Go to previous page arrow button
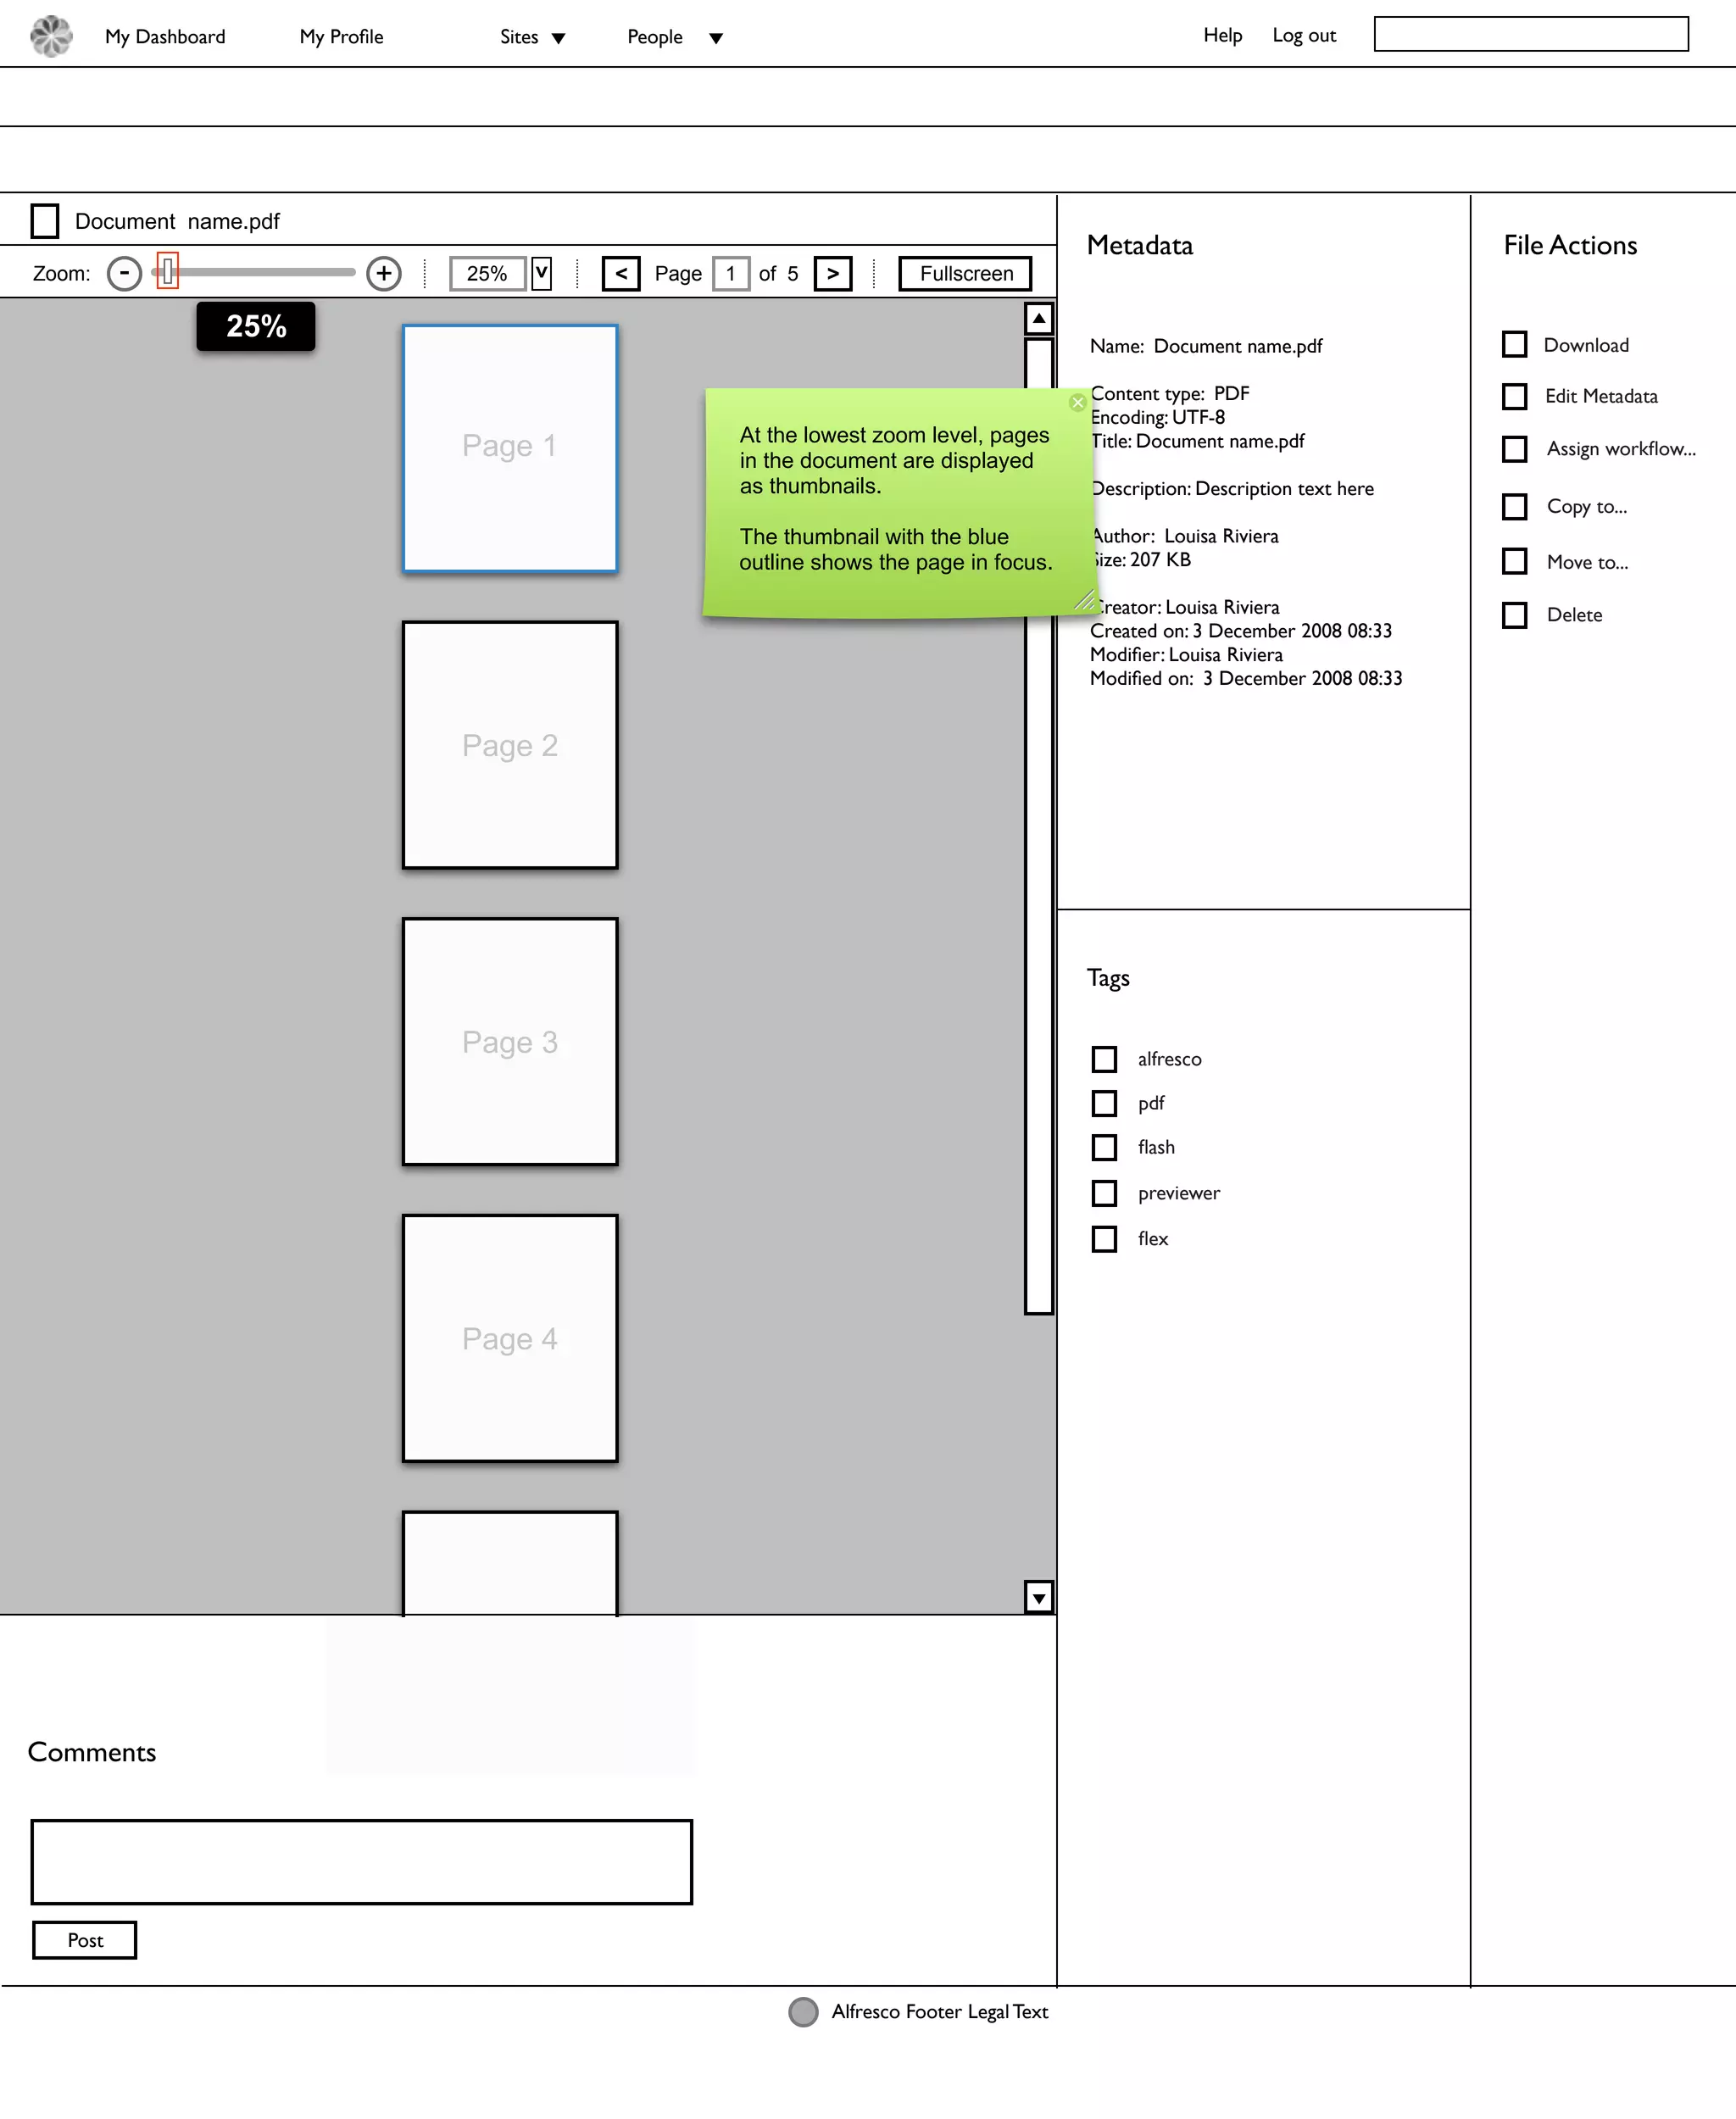The height and width of the screenshot is (2119, 1736). click(x=621, y=273)
